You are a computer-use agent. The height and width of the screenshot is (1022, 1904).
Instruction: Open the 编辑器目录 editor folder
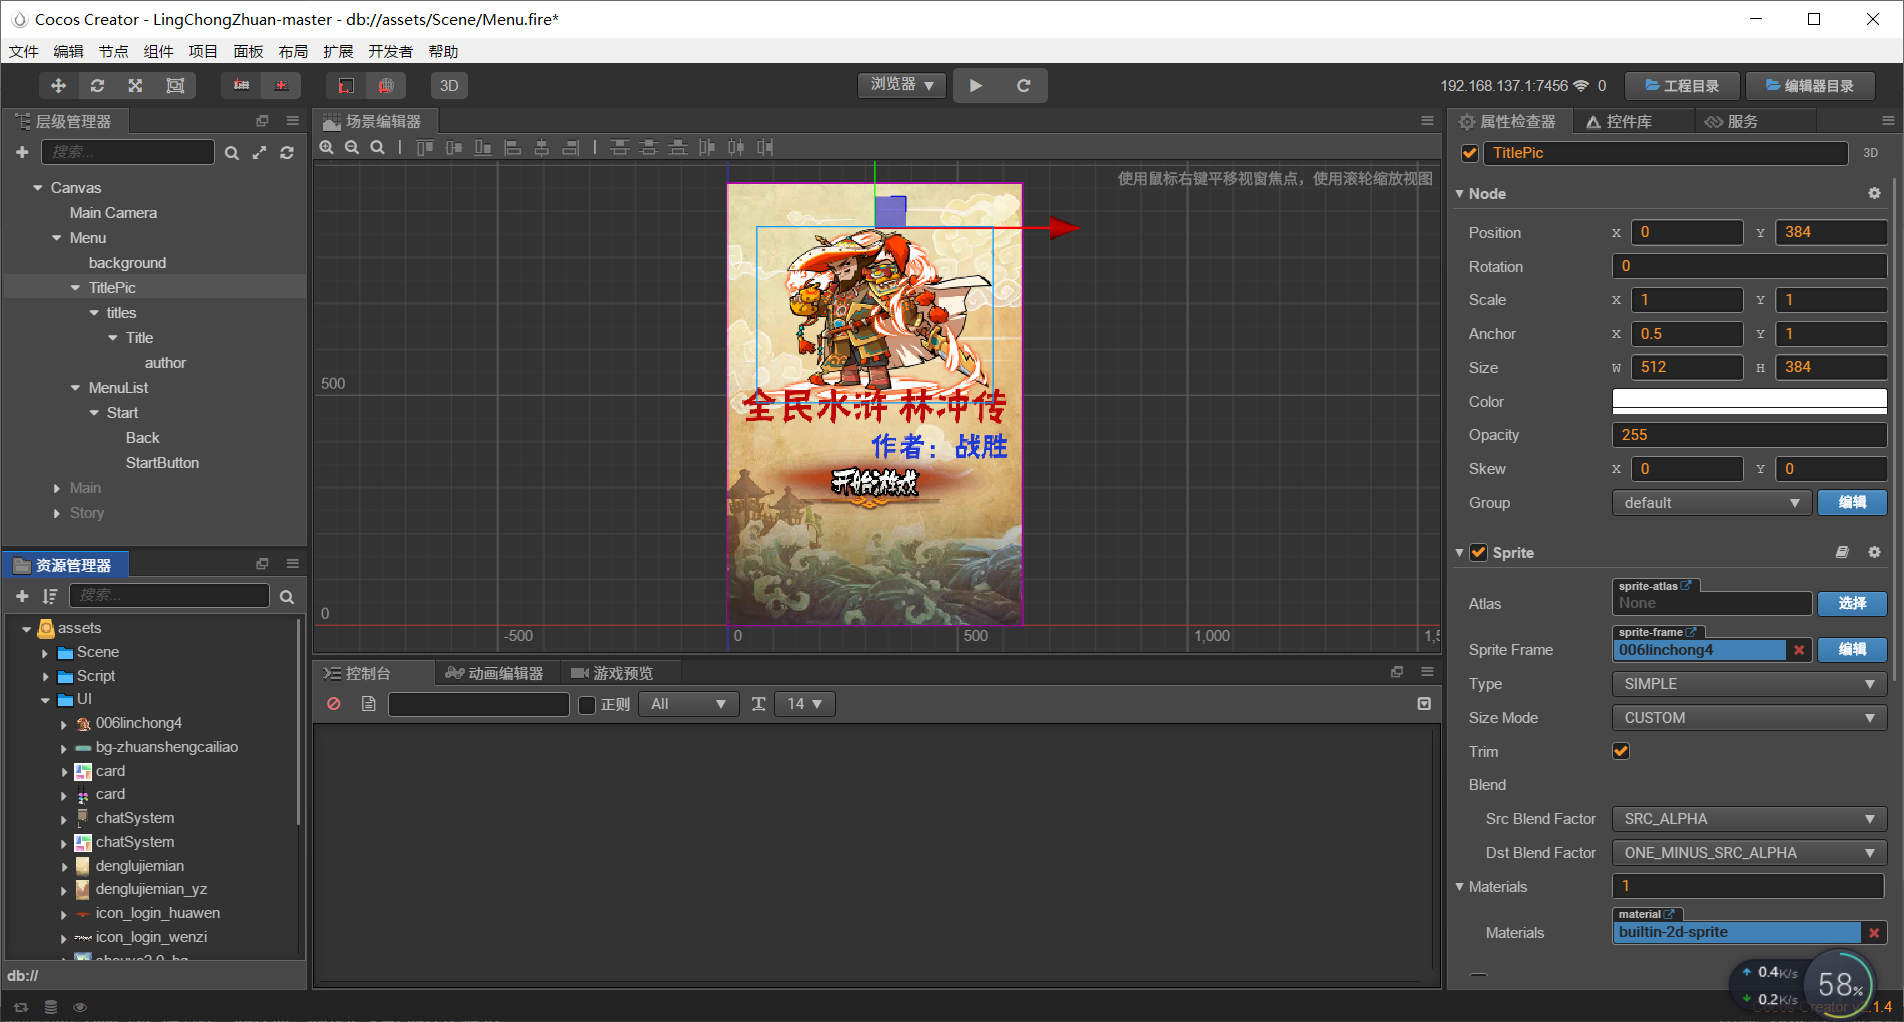point(1810,86)
